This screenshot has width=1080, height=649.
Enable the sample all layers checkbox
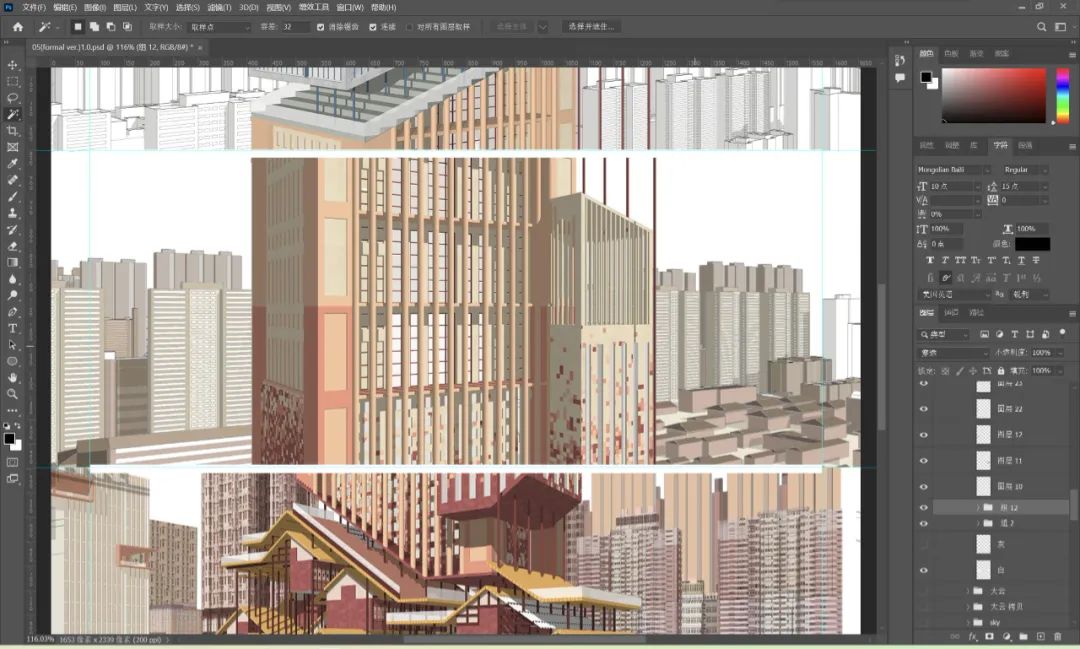click(409, 27)
